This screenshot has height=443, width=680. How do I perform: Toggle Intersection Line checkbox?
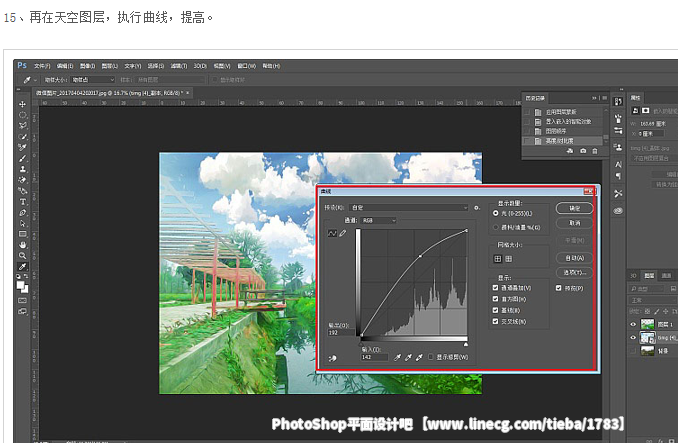click(x=495, y=322)
